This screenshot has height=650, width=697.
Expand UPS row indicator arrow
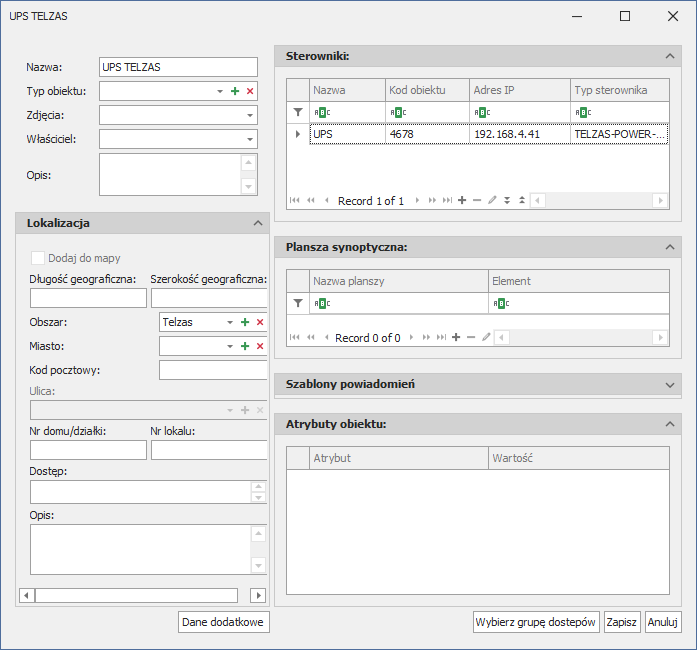click(x=298, y=134)
